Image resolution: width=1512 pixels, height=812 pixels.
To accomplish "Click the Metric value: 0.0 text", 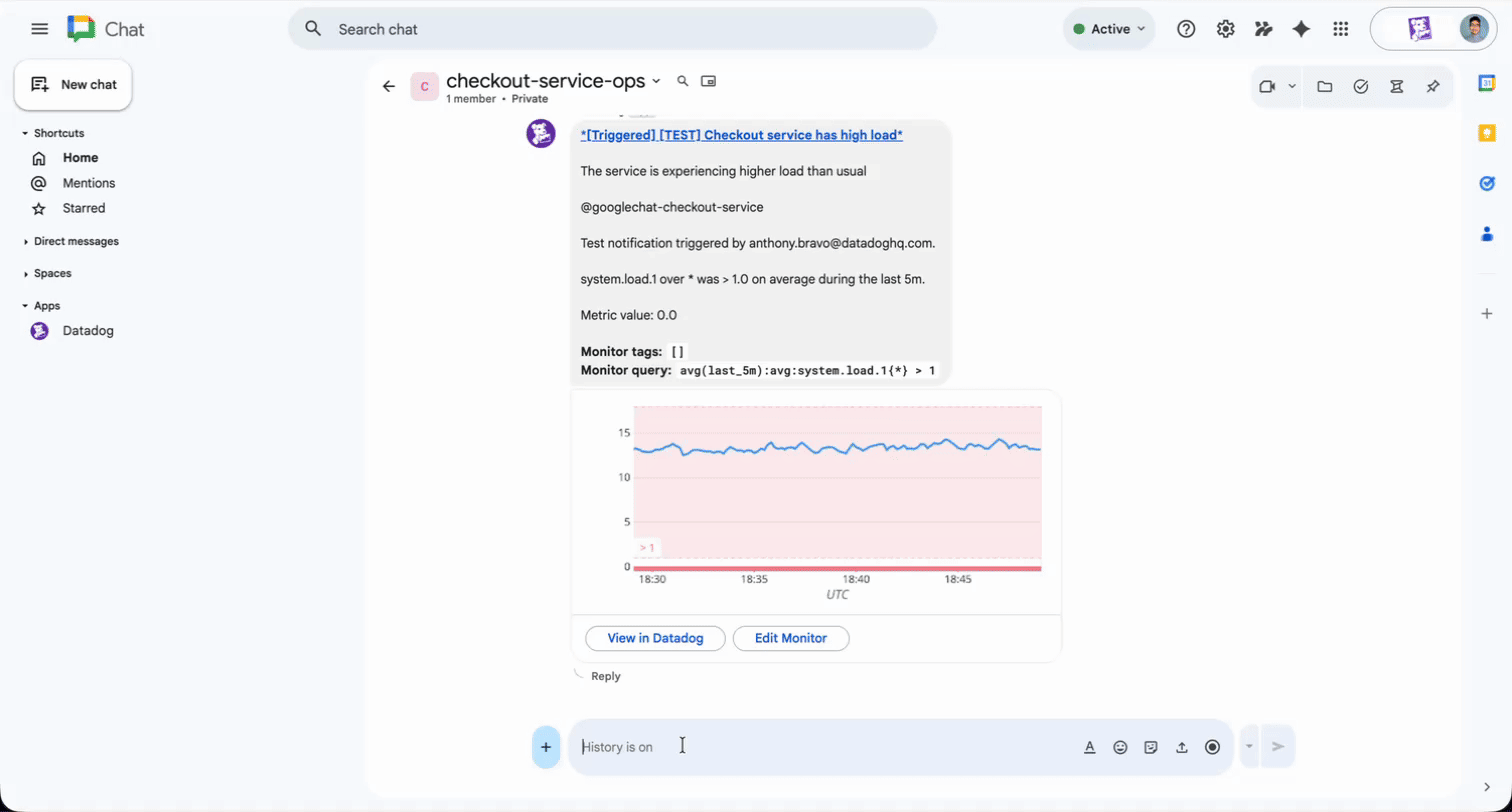I will 629,315.
